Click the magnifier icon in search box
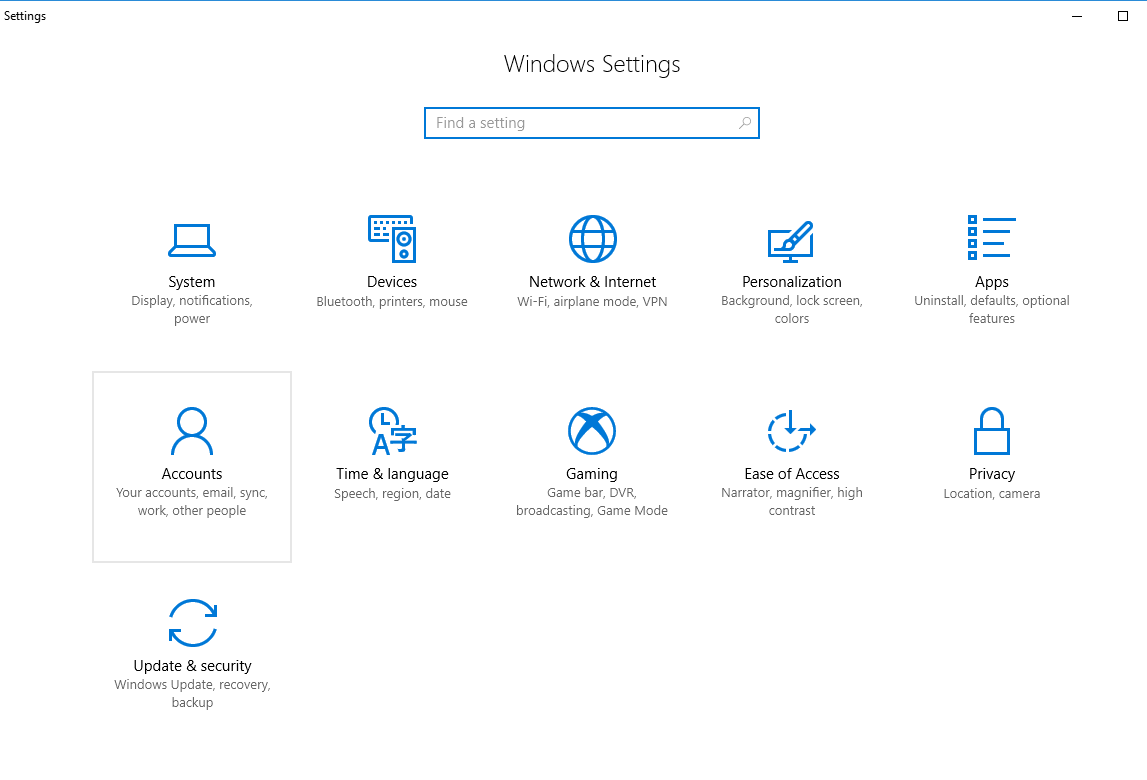Image resolution: width=1147 pixels, height=780 pixels. [745, 123]
